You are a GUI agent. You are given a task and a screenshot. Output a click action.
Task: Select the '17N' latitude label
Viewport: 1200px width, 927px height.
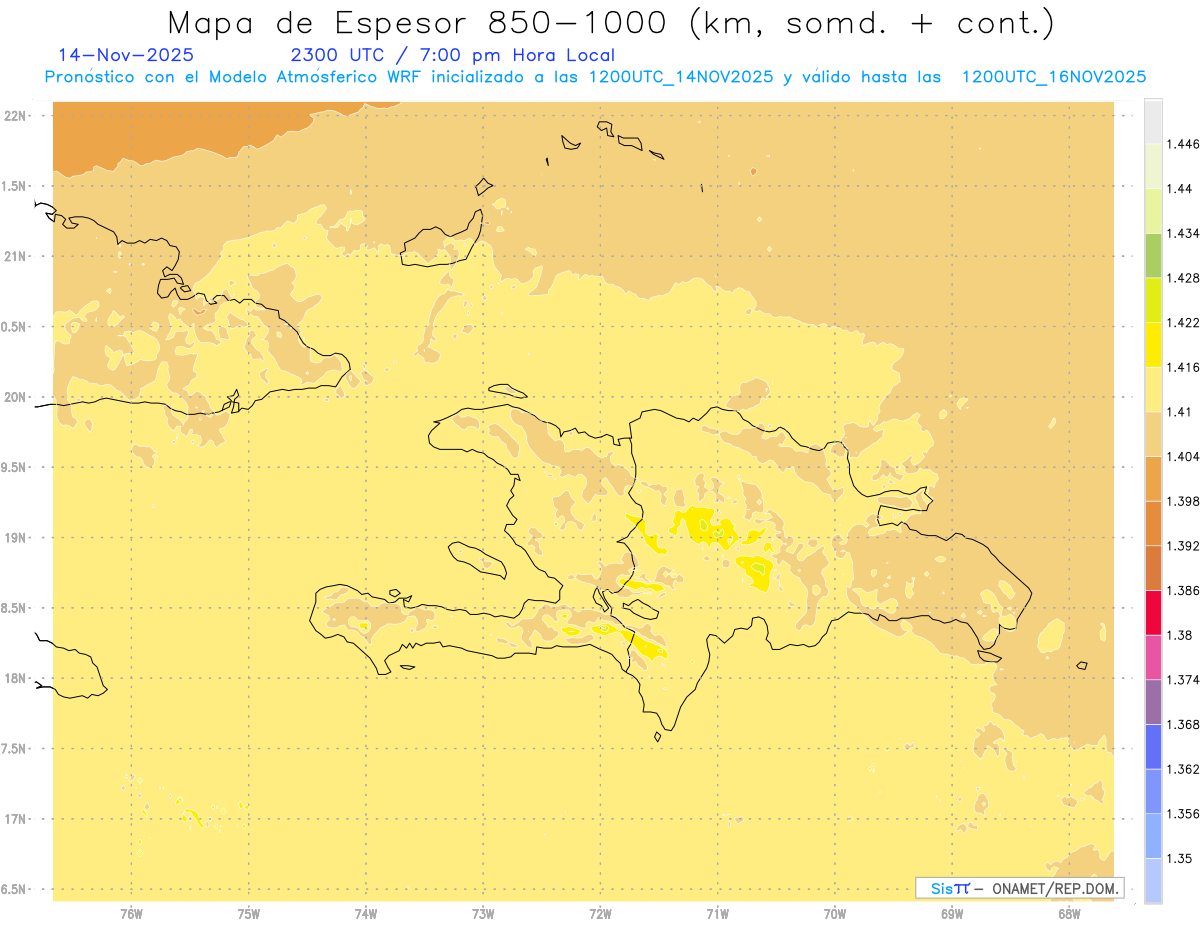point(16,819)
